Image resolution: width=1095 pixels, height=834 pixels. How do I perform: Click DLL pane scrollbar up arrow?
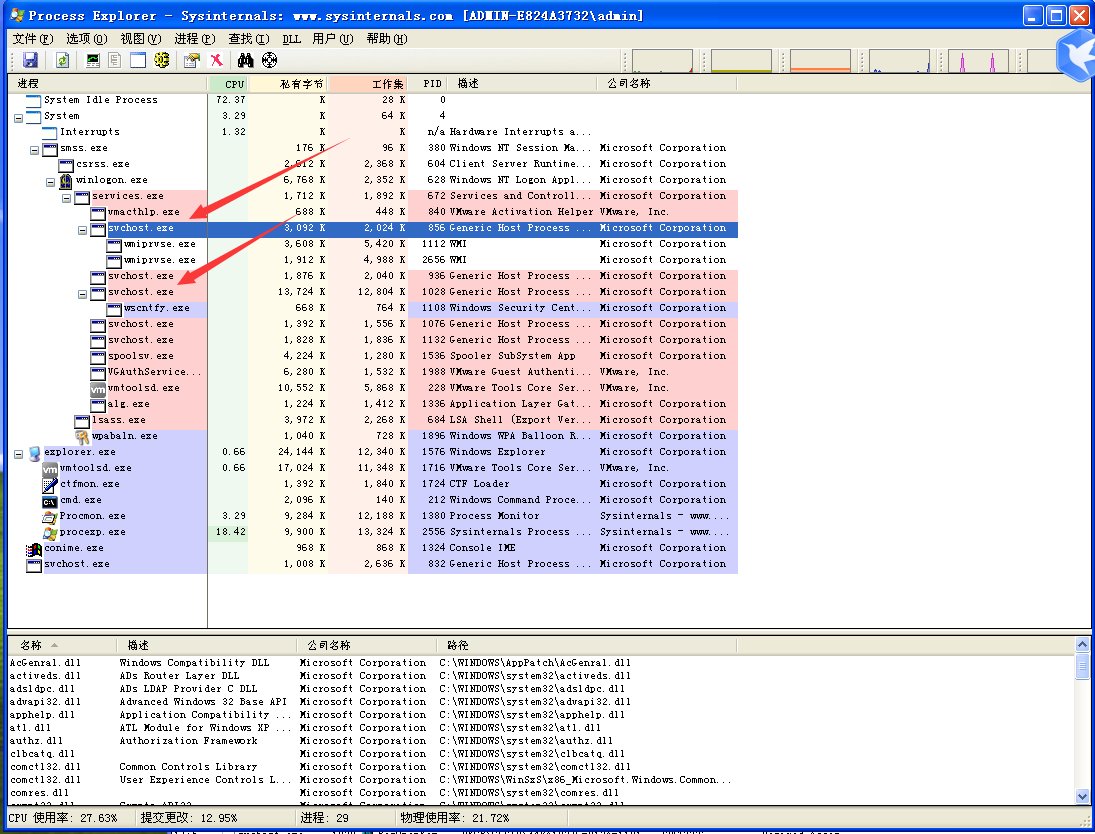1082,645
